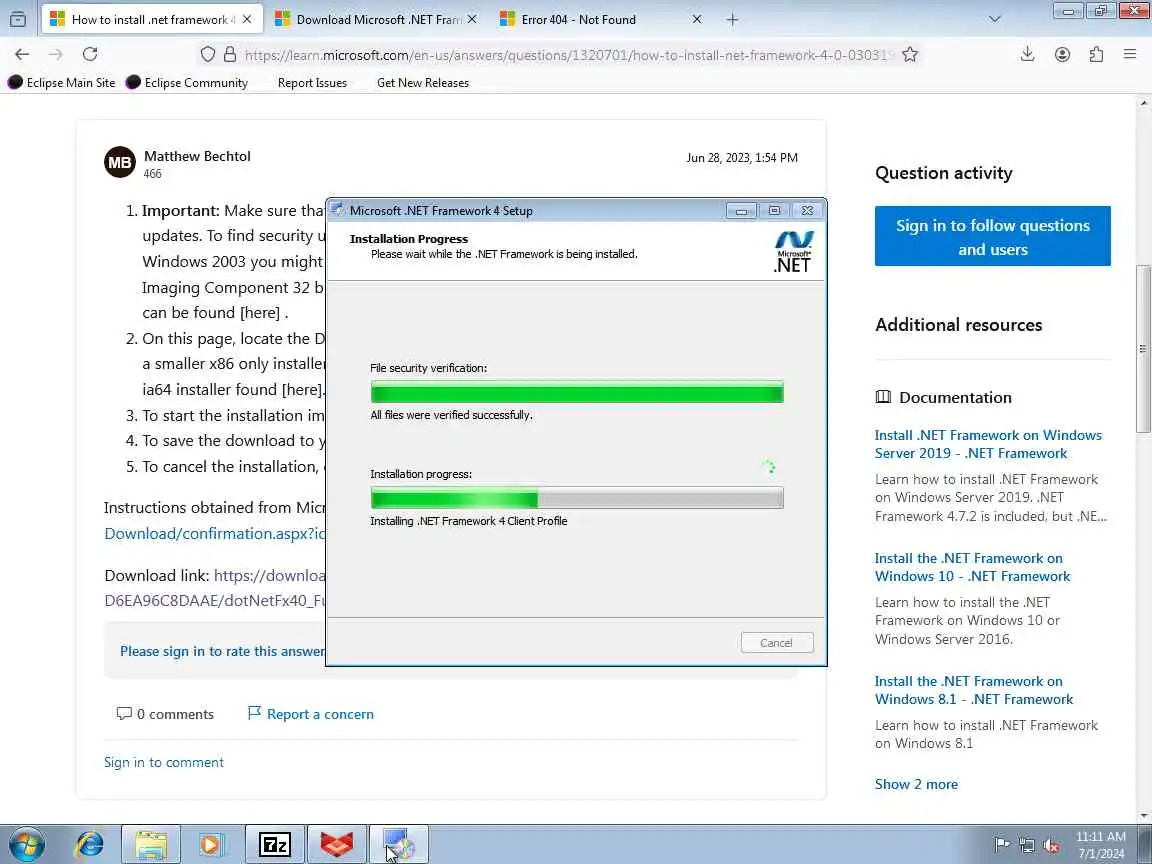
Task: Open the Download/confirmation.aspx link
Action: point(215,533)
